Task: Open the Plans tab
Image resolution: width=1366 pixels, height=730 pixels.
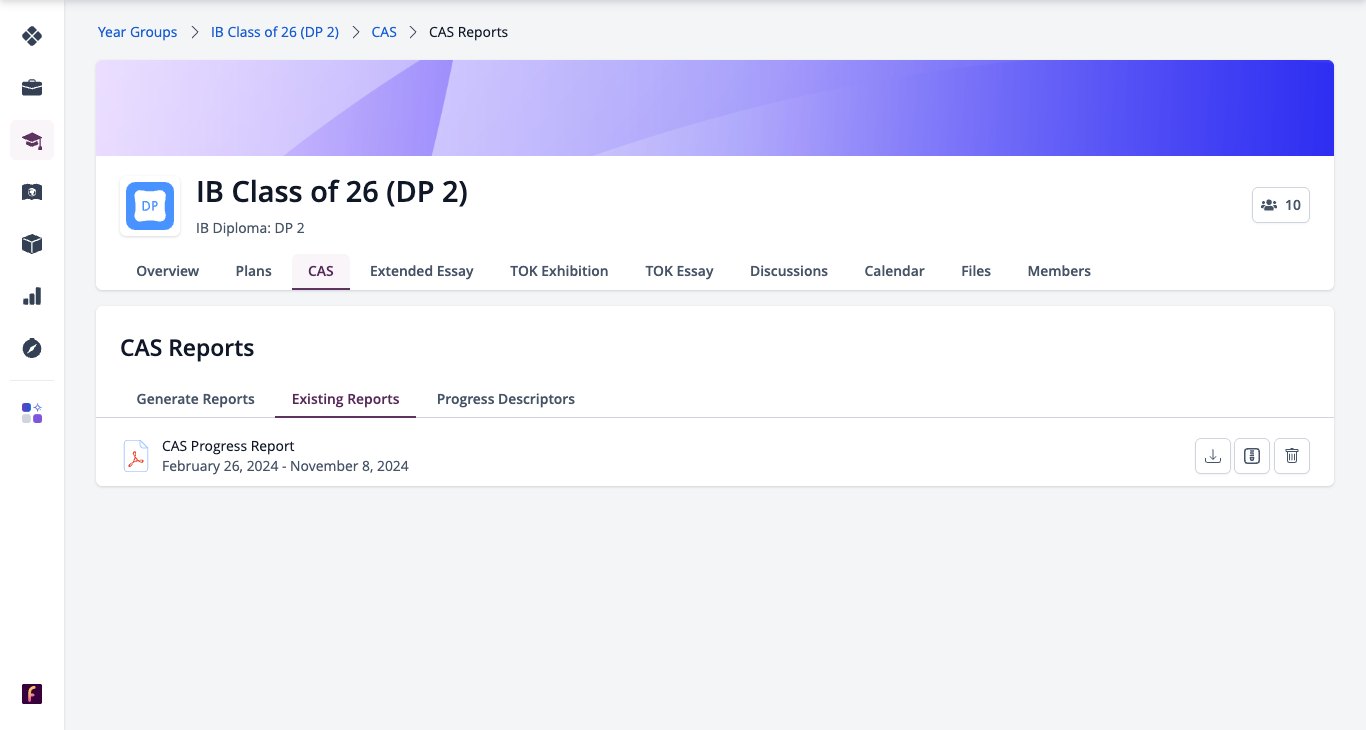Action: [x=254, y=271]
